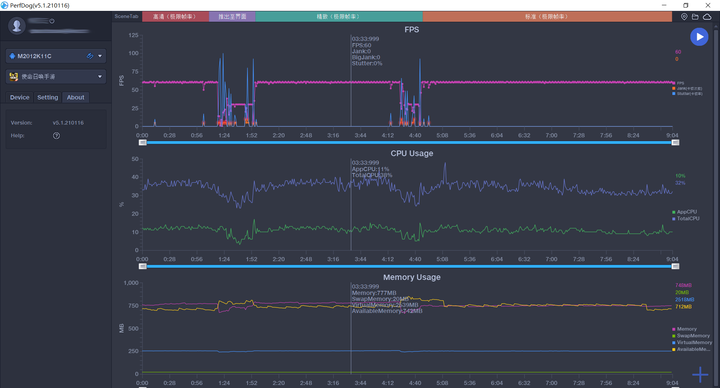Toggle the Jank series in FPS legend

pyautogui.click(x=687, y=89)
